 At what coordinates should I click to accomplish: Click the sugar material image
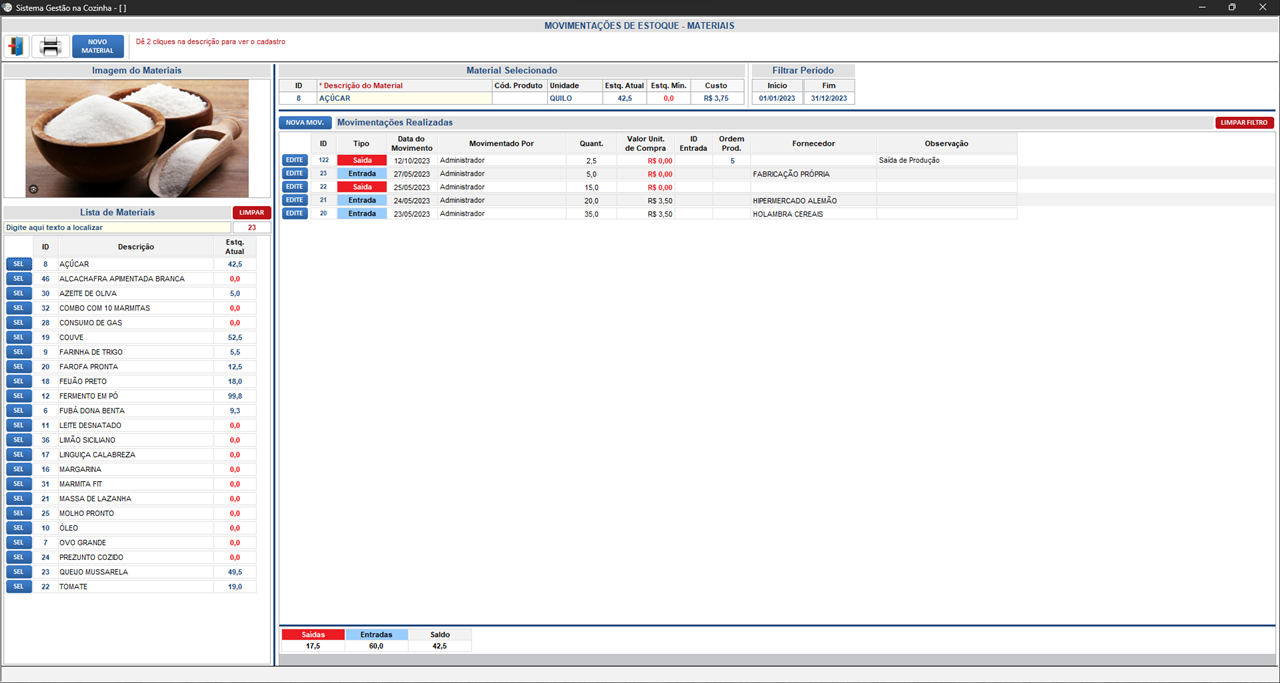click(137, 138)
